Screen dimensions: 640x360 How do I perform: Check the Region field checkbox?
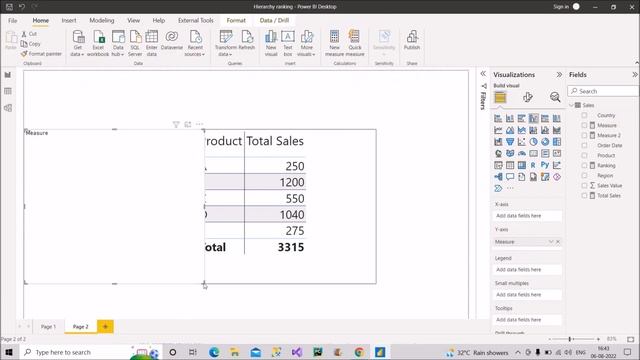pos(584,176)
